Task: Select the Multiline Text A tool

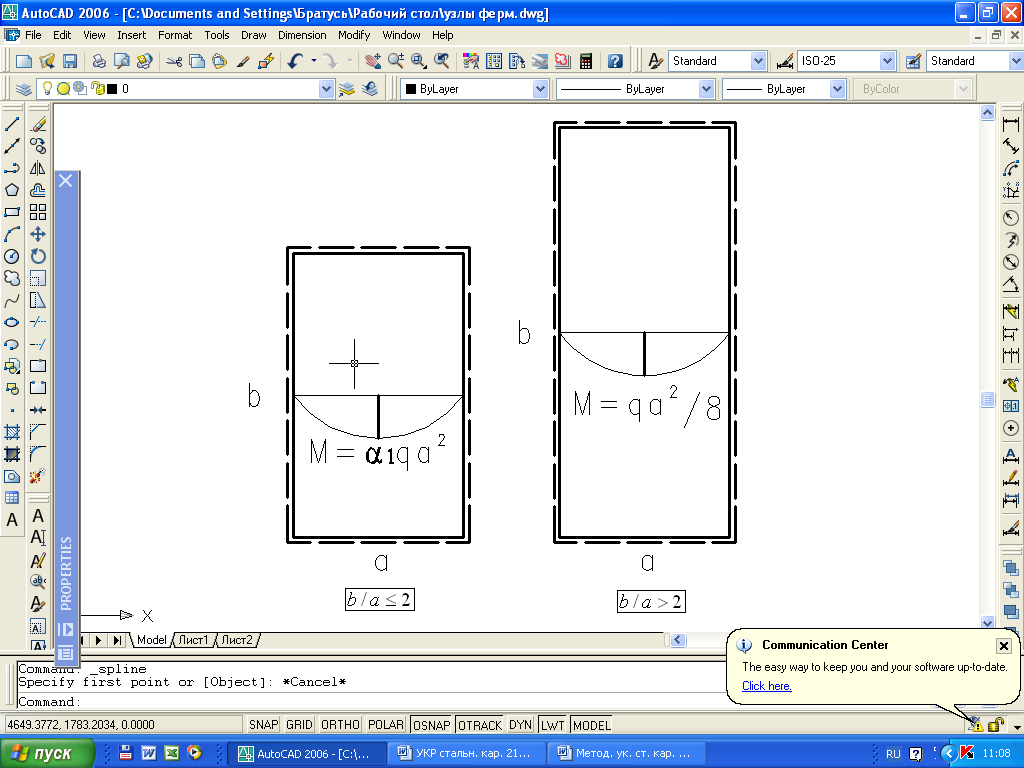Action: click(12, 520)
